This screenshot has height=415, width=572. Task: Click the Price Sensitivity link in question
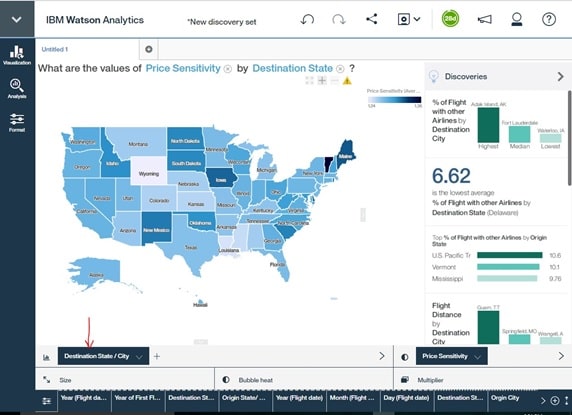tap(183, 68)
